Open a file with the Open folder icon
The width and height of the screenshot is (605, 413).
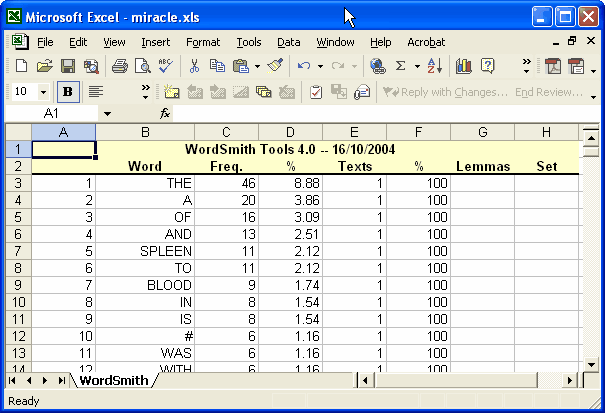pyautogui.click(x=44, y=66)
